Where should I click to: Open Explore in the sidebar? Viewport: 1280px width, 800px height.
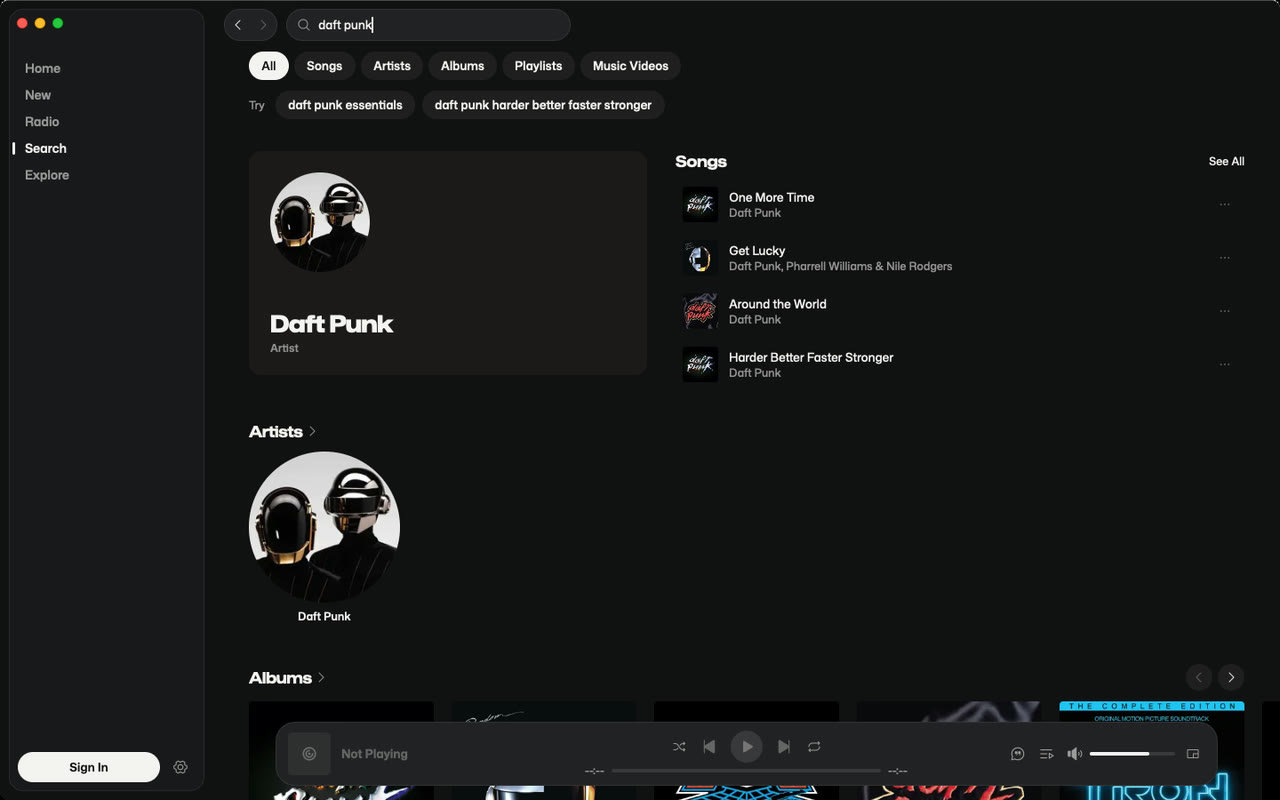[x=47, y=175]
